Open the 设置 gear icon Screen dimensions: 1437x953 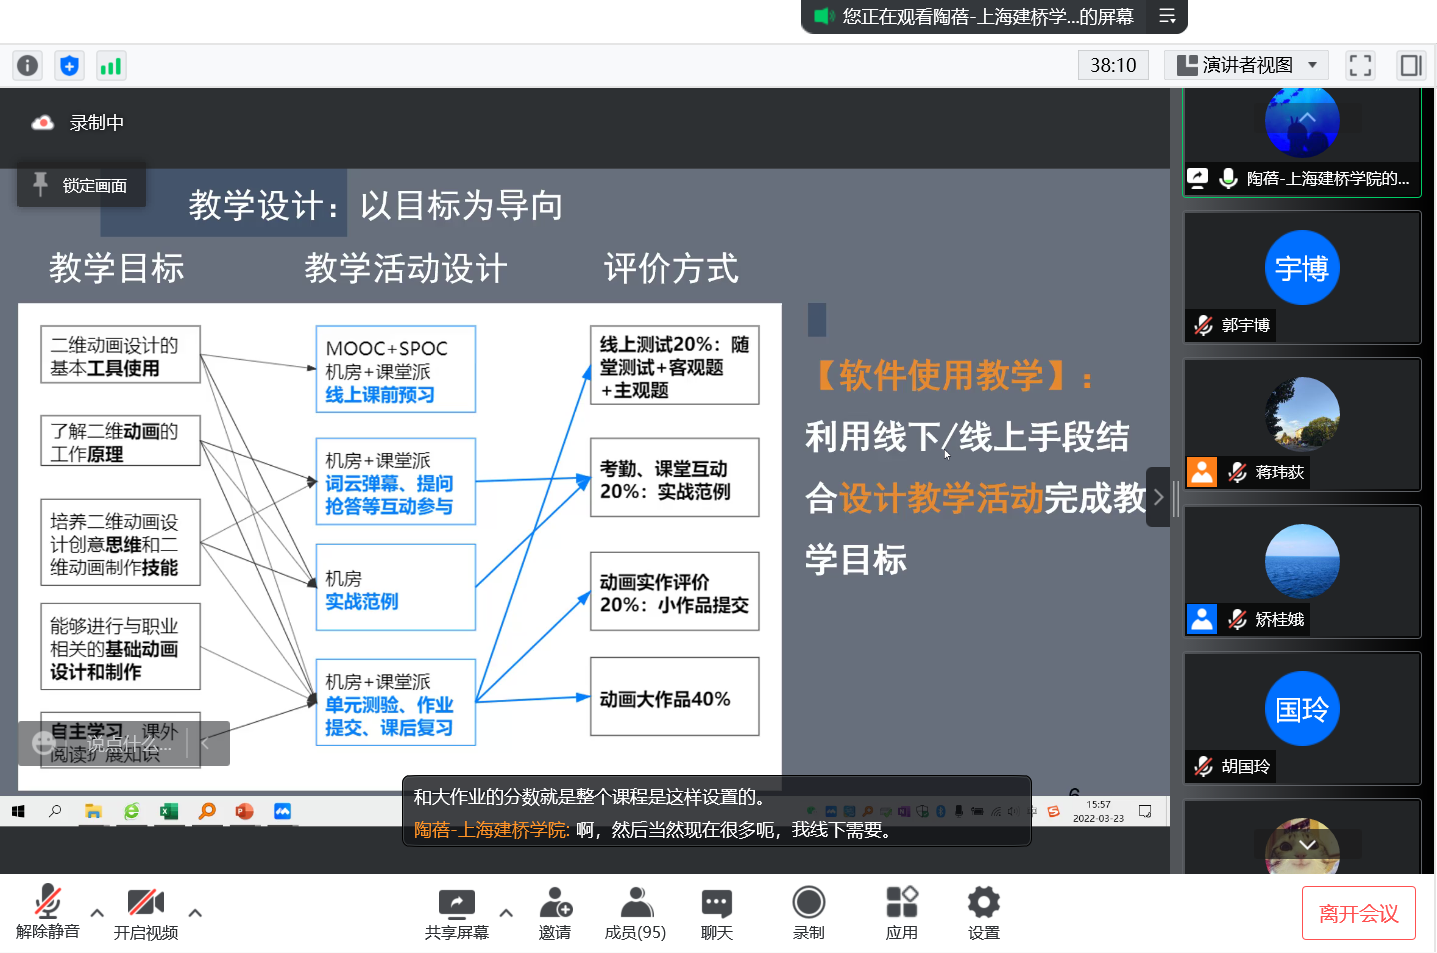(983, 912)
